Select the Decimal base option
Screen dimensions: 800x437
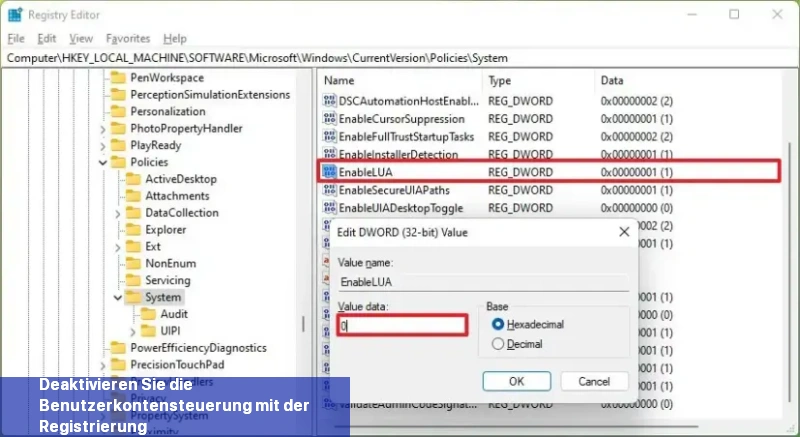(x=498, y=344)
